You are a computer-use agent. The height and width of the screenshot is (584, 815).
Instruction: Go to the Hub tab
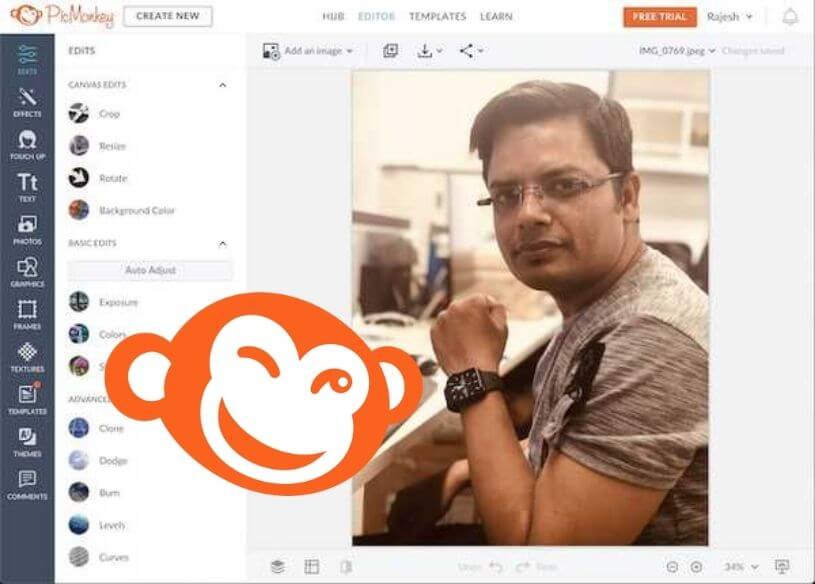click(x=333, y=17)
